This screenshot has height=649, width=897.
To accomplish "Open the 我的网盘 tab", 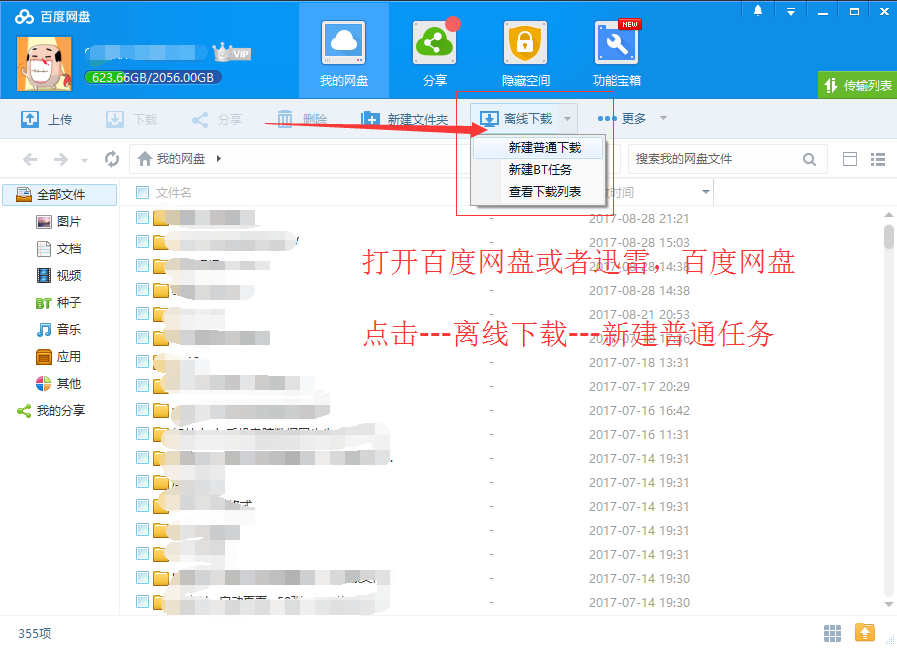I will [344, 52].
